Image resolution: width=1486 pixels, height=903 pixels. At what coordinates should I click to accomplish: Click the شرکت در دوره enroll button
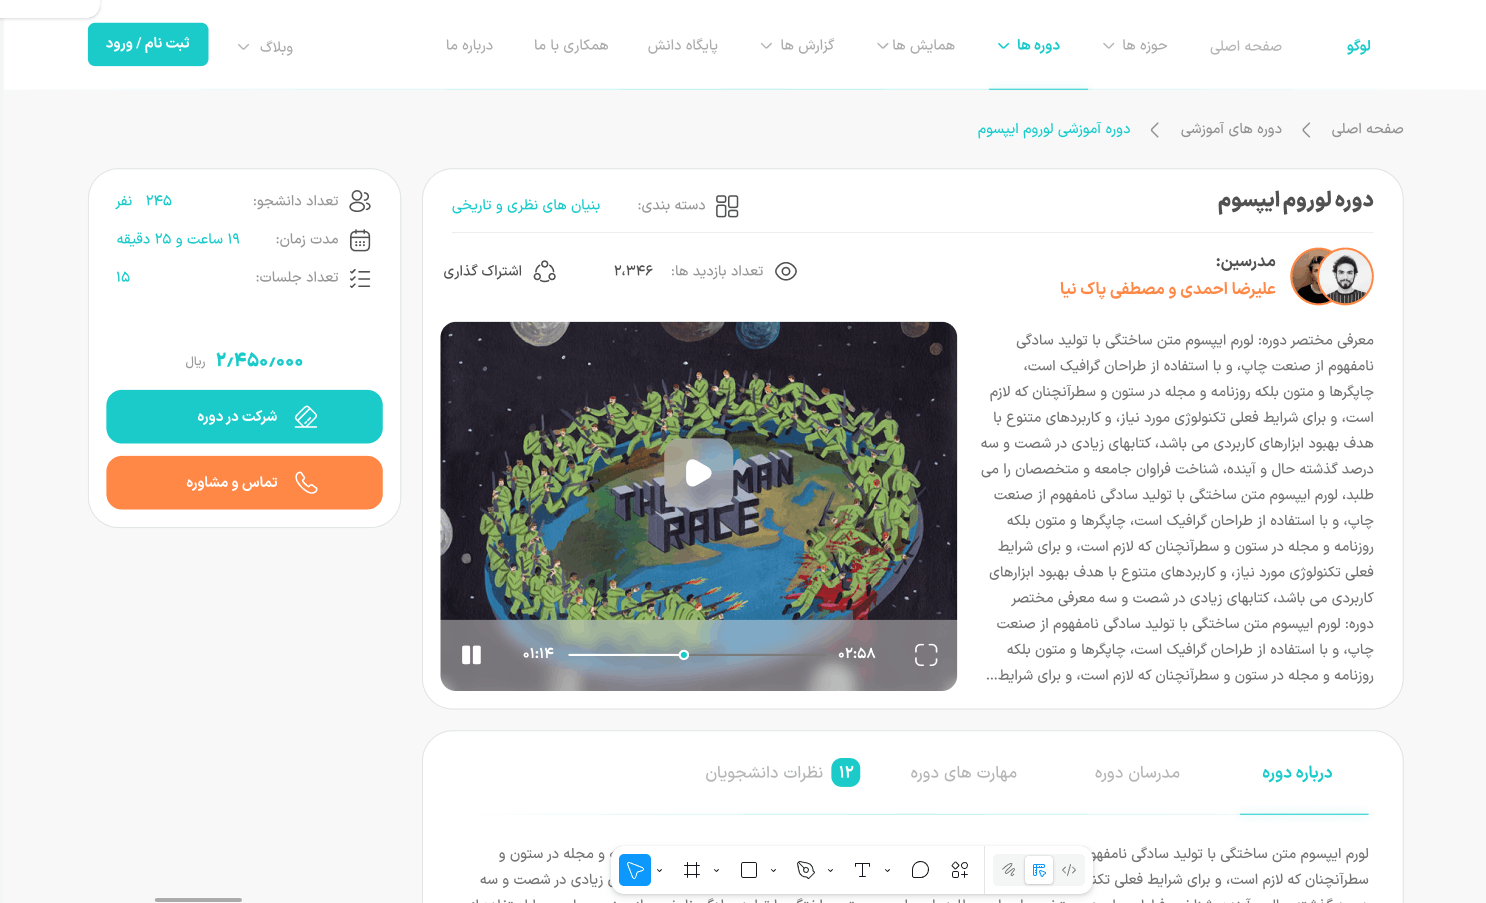(244, 416)
